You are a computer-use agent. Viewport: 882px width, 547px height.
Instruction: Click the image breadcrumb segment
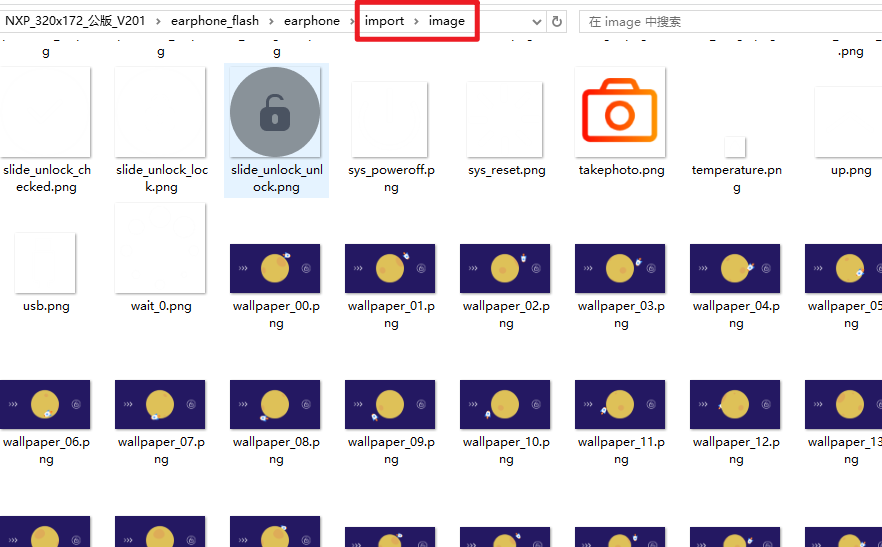click(x=447, y=21)
